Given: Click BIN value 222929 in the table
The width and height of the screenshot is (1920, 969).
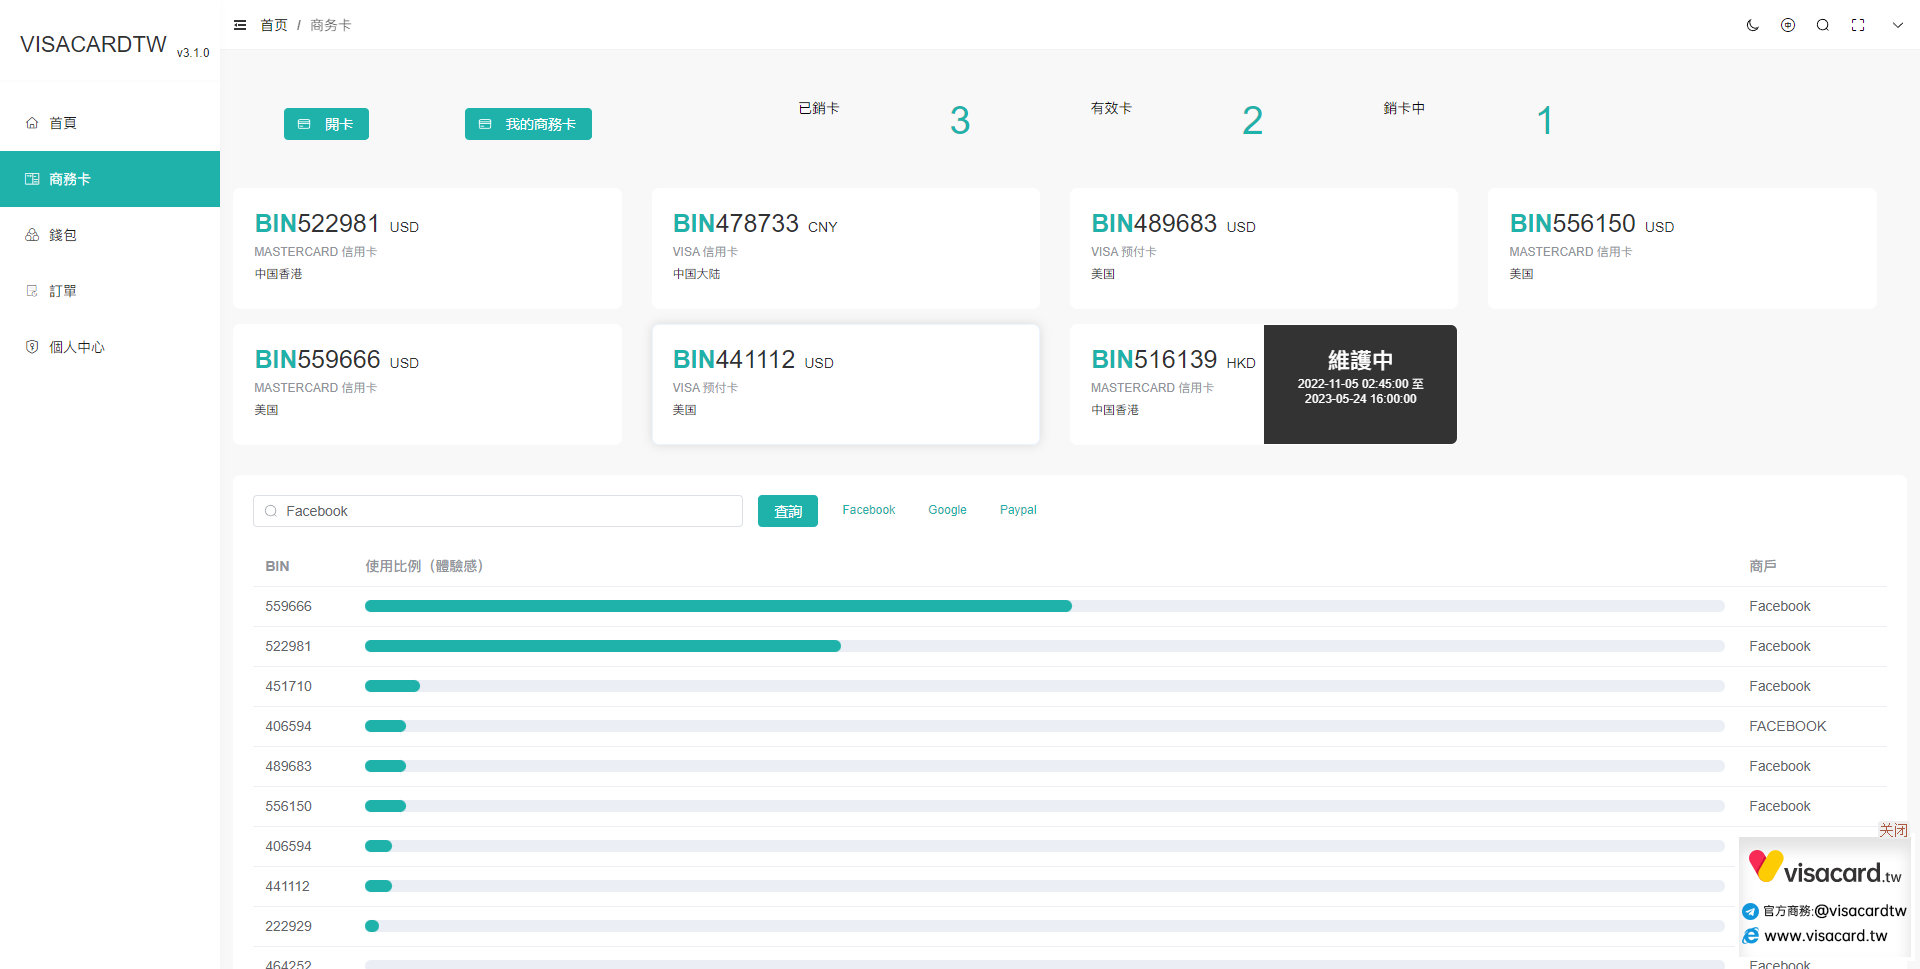Looking at the screenshot, I should (x=288, y=926).
